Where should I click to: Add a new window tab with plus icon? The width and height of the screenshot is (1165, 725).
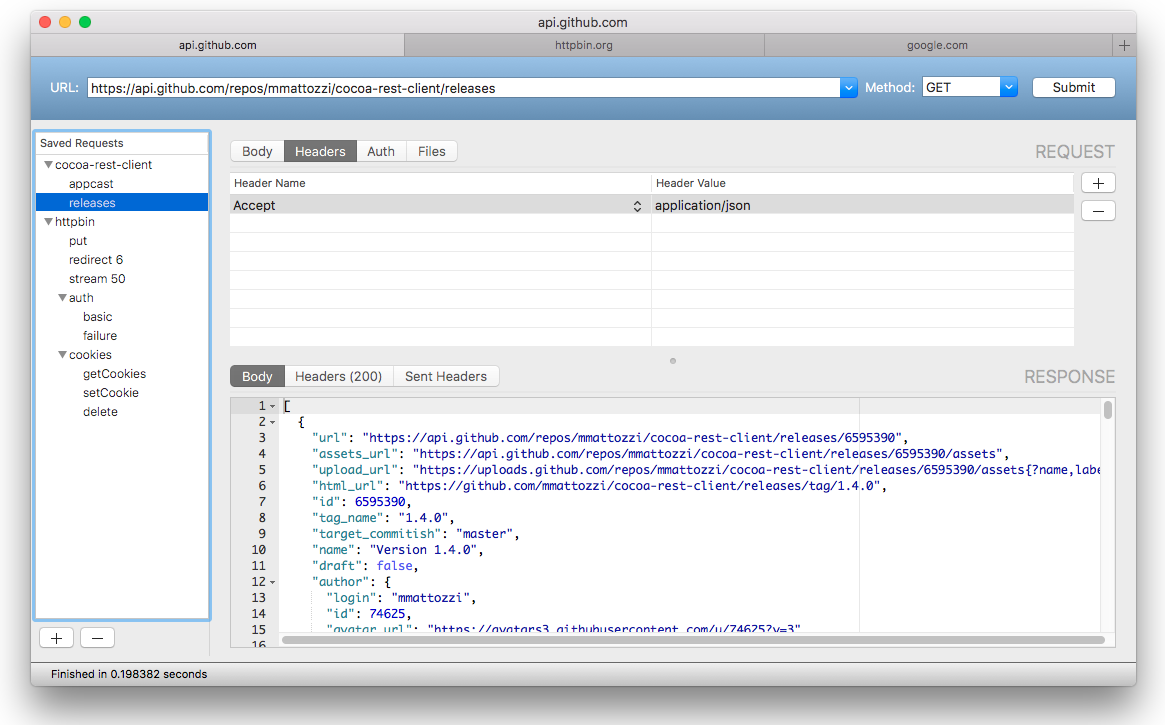tap(1124, 45)
